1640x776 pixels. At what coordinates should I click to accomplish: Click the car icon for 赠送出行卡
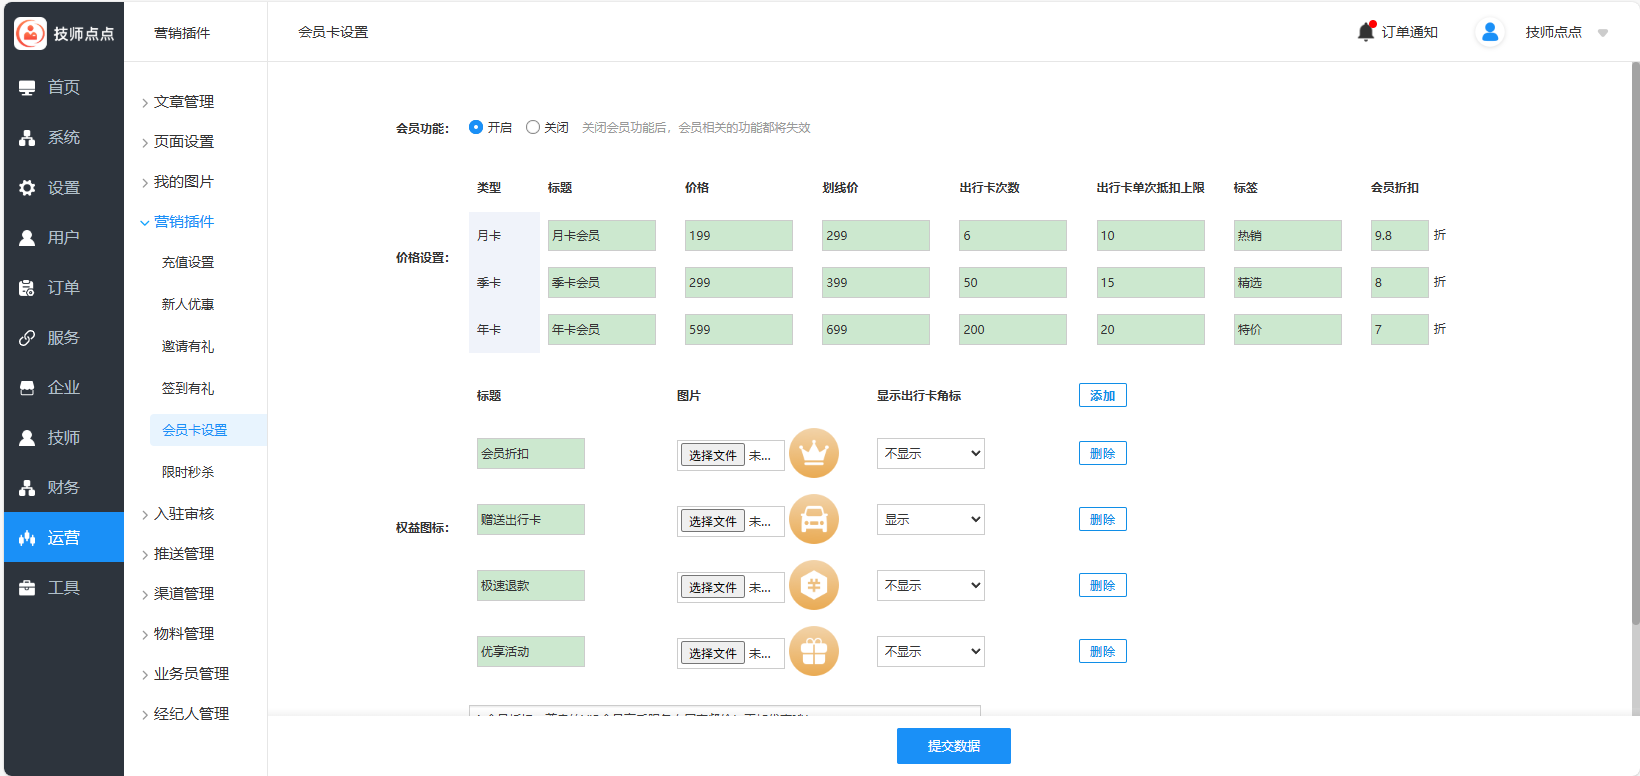(813, 520)
